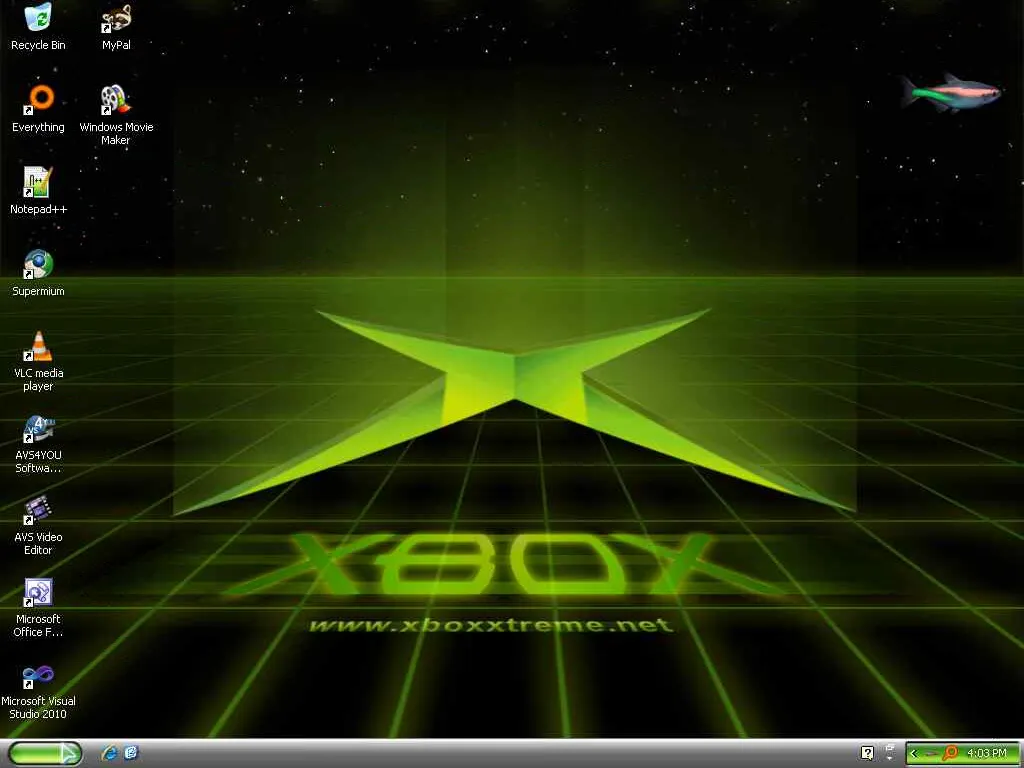Click the floating neon fish on the desktop
1024x768 pixels.
pyautogui.click(x=951, y=93)
